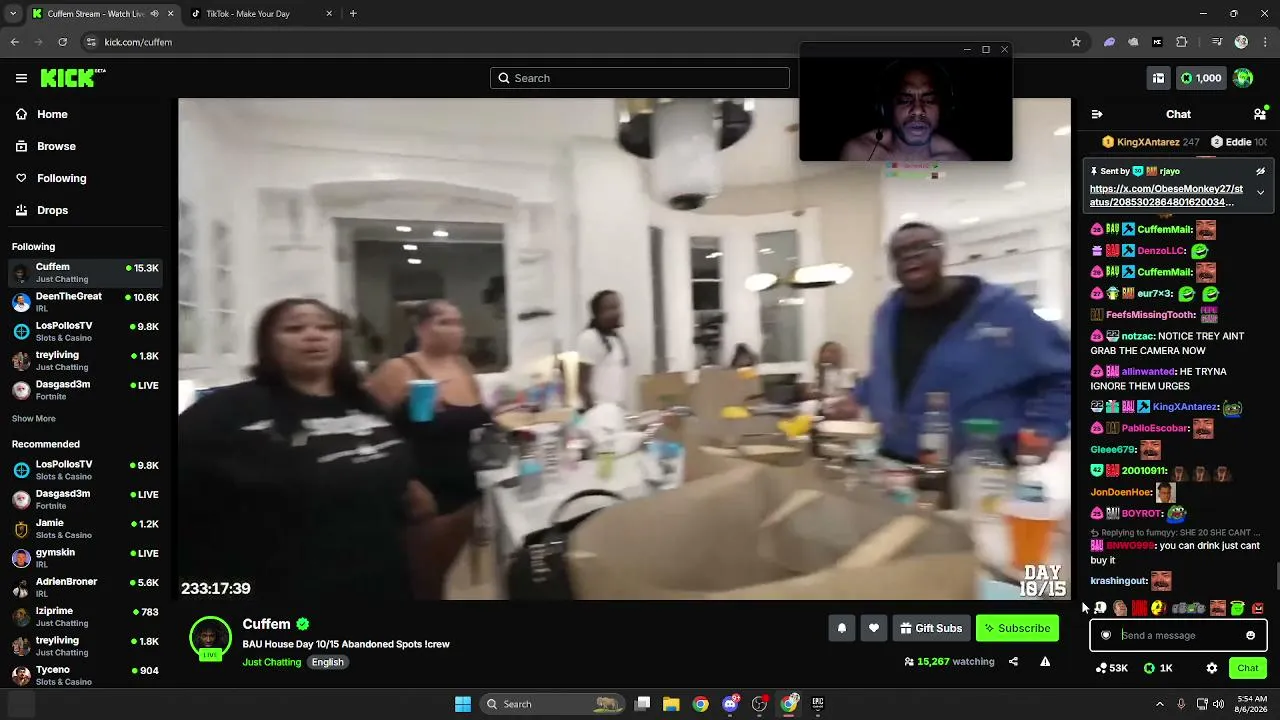Viewport: 1280px width, 720px height.
Task: Expand Following list with Show More
Action: [34, 418]
